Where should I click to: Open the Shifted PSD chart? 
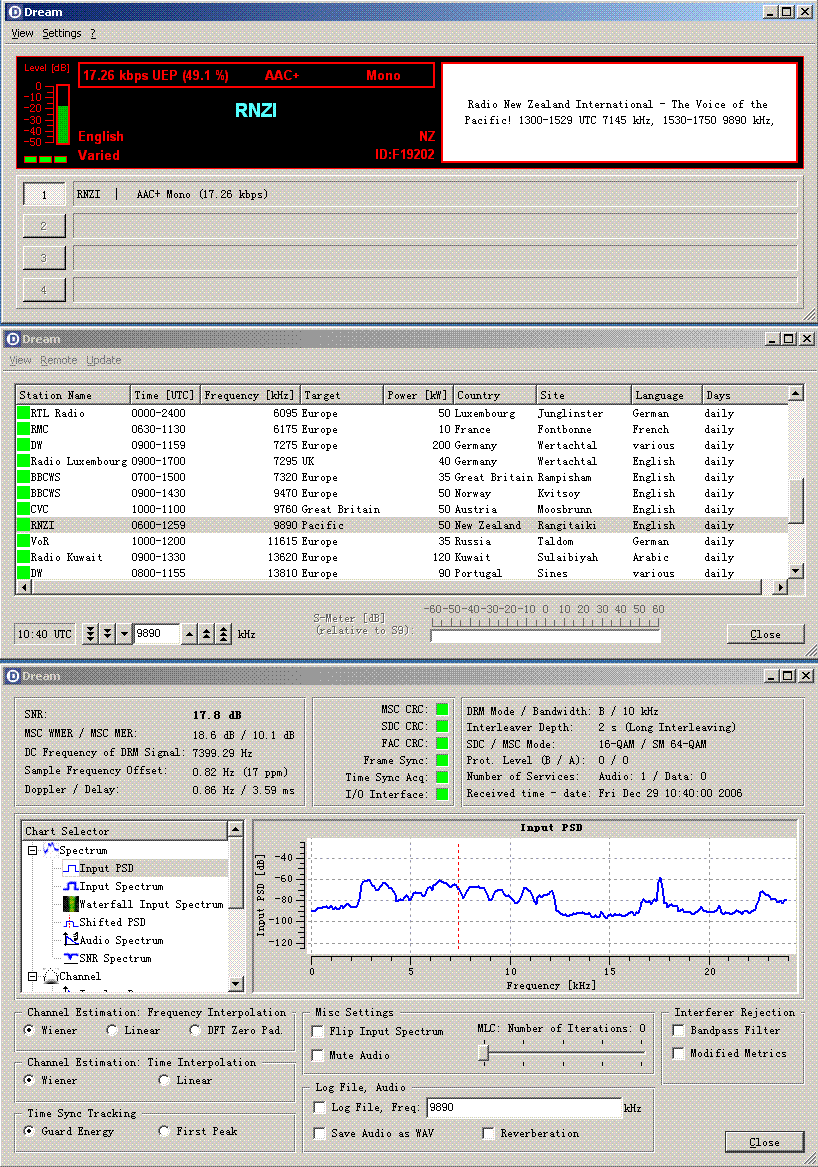[112, 922]
